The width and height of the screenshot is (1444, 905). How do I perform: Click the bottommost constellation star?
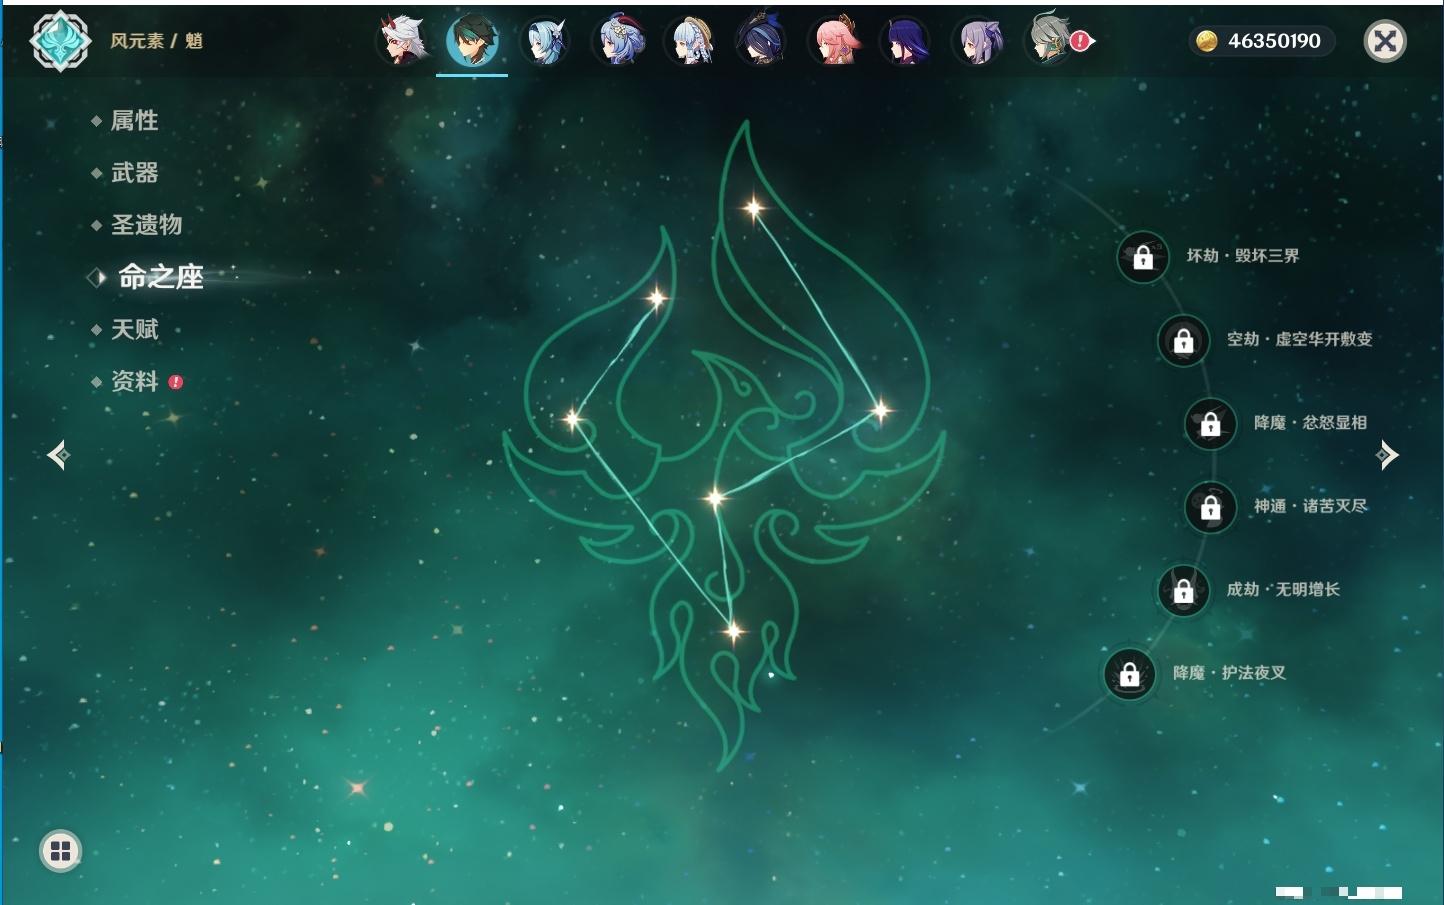pos(733,631)
